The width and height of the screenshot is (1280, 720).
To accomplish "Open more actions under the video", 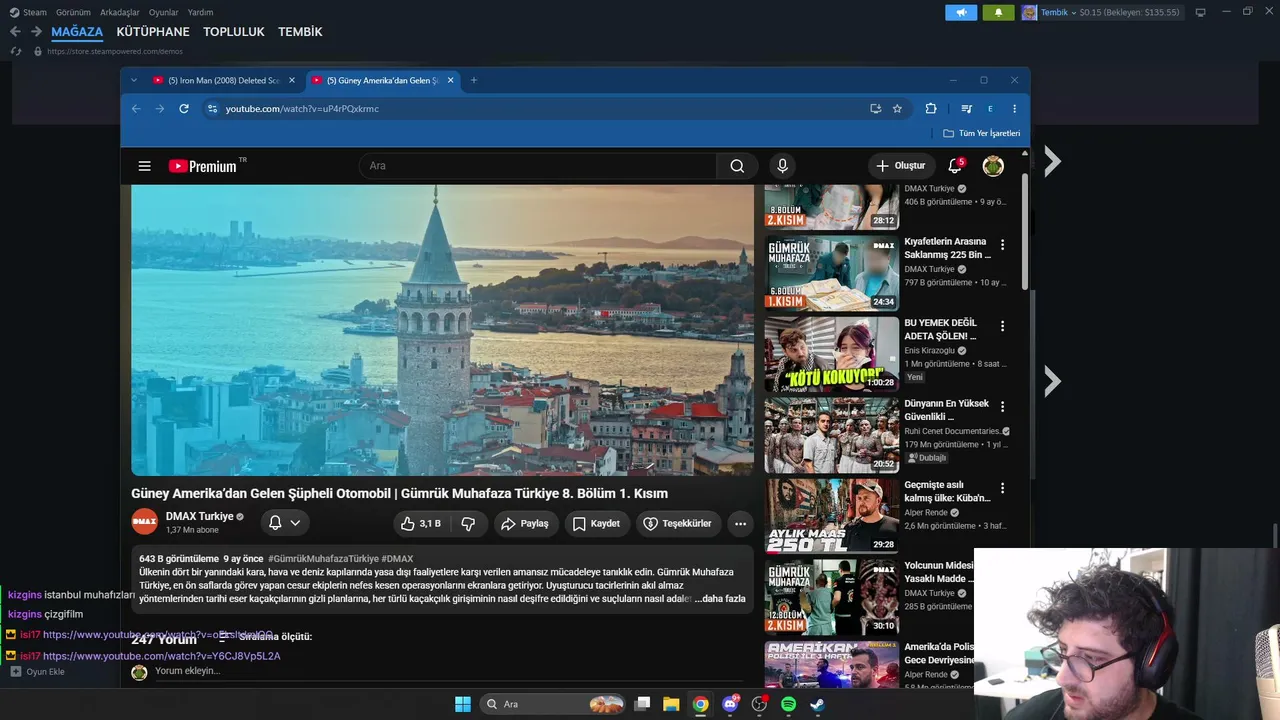I will [x=740, y=524].
